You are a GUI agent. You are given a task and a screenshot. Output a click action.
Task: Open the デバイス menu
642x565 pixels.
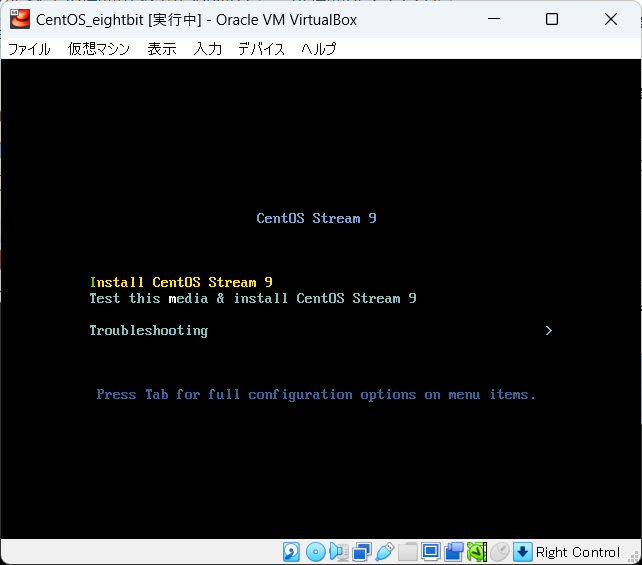pos(262,49)
